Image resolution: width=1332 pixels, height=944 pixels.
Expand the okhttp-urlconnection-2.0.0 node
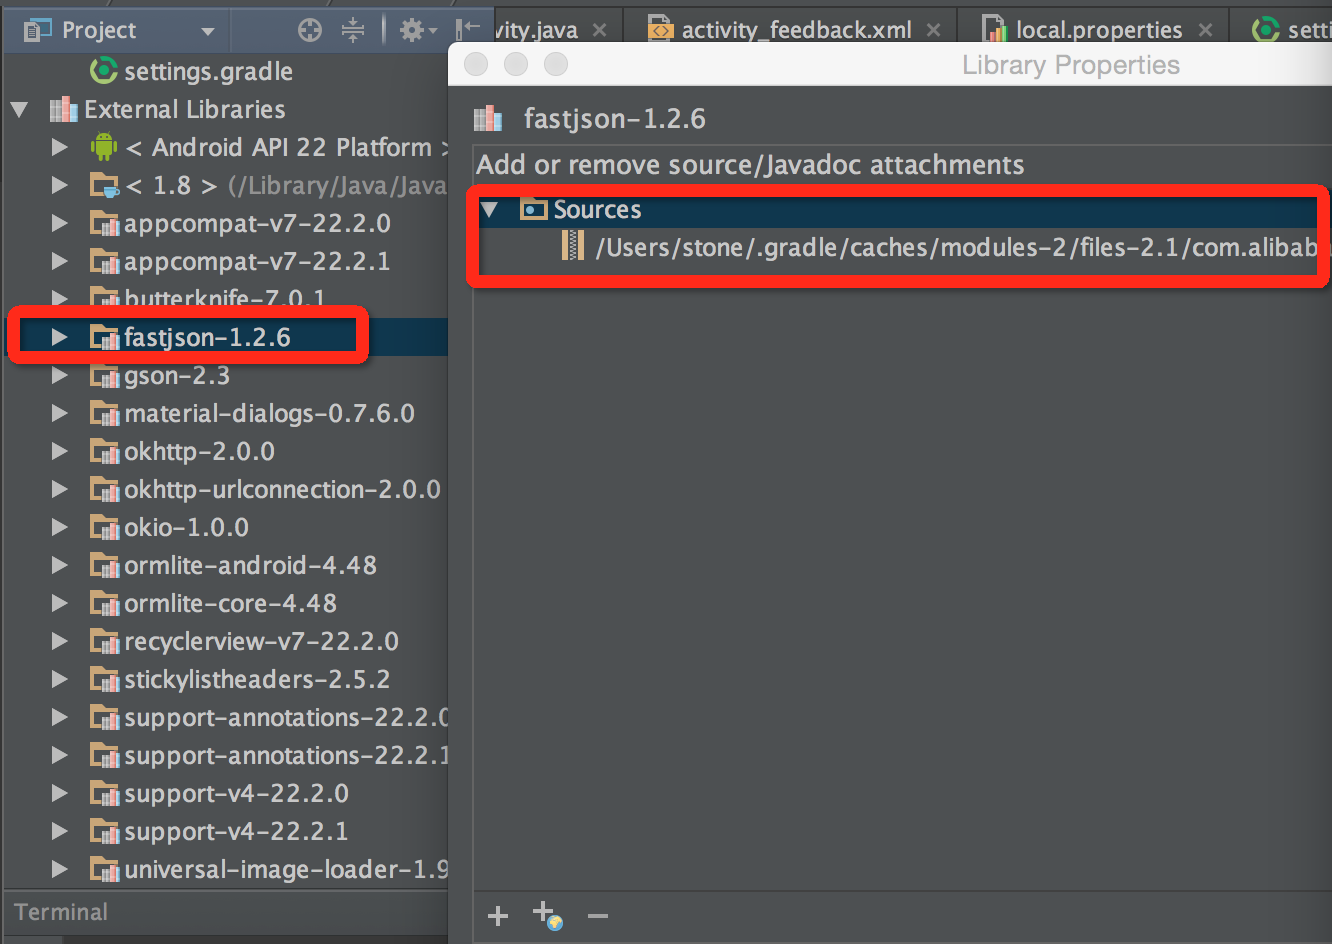tap(60, 489)
